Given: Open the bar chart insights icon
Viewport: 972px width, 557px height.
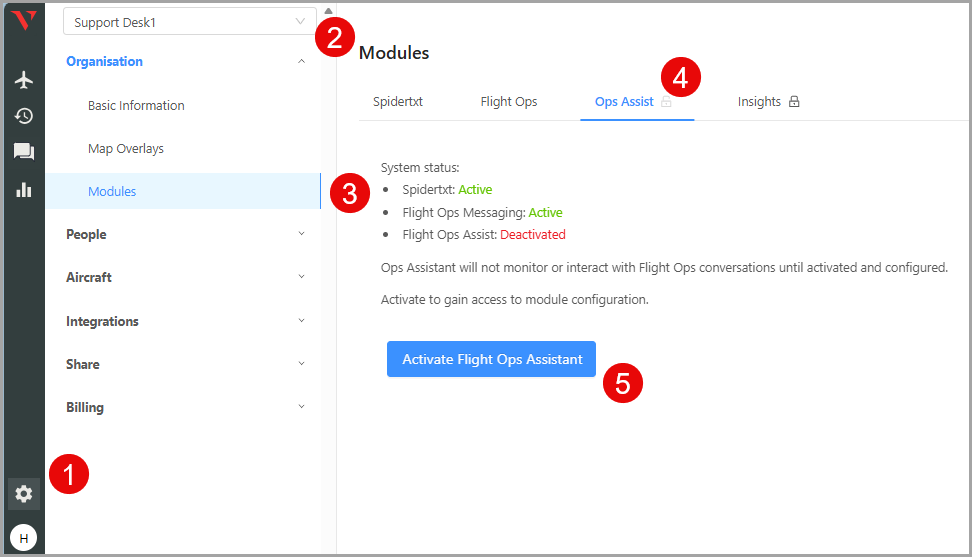Looking at the screenshot, I should point(24,190).
